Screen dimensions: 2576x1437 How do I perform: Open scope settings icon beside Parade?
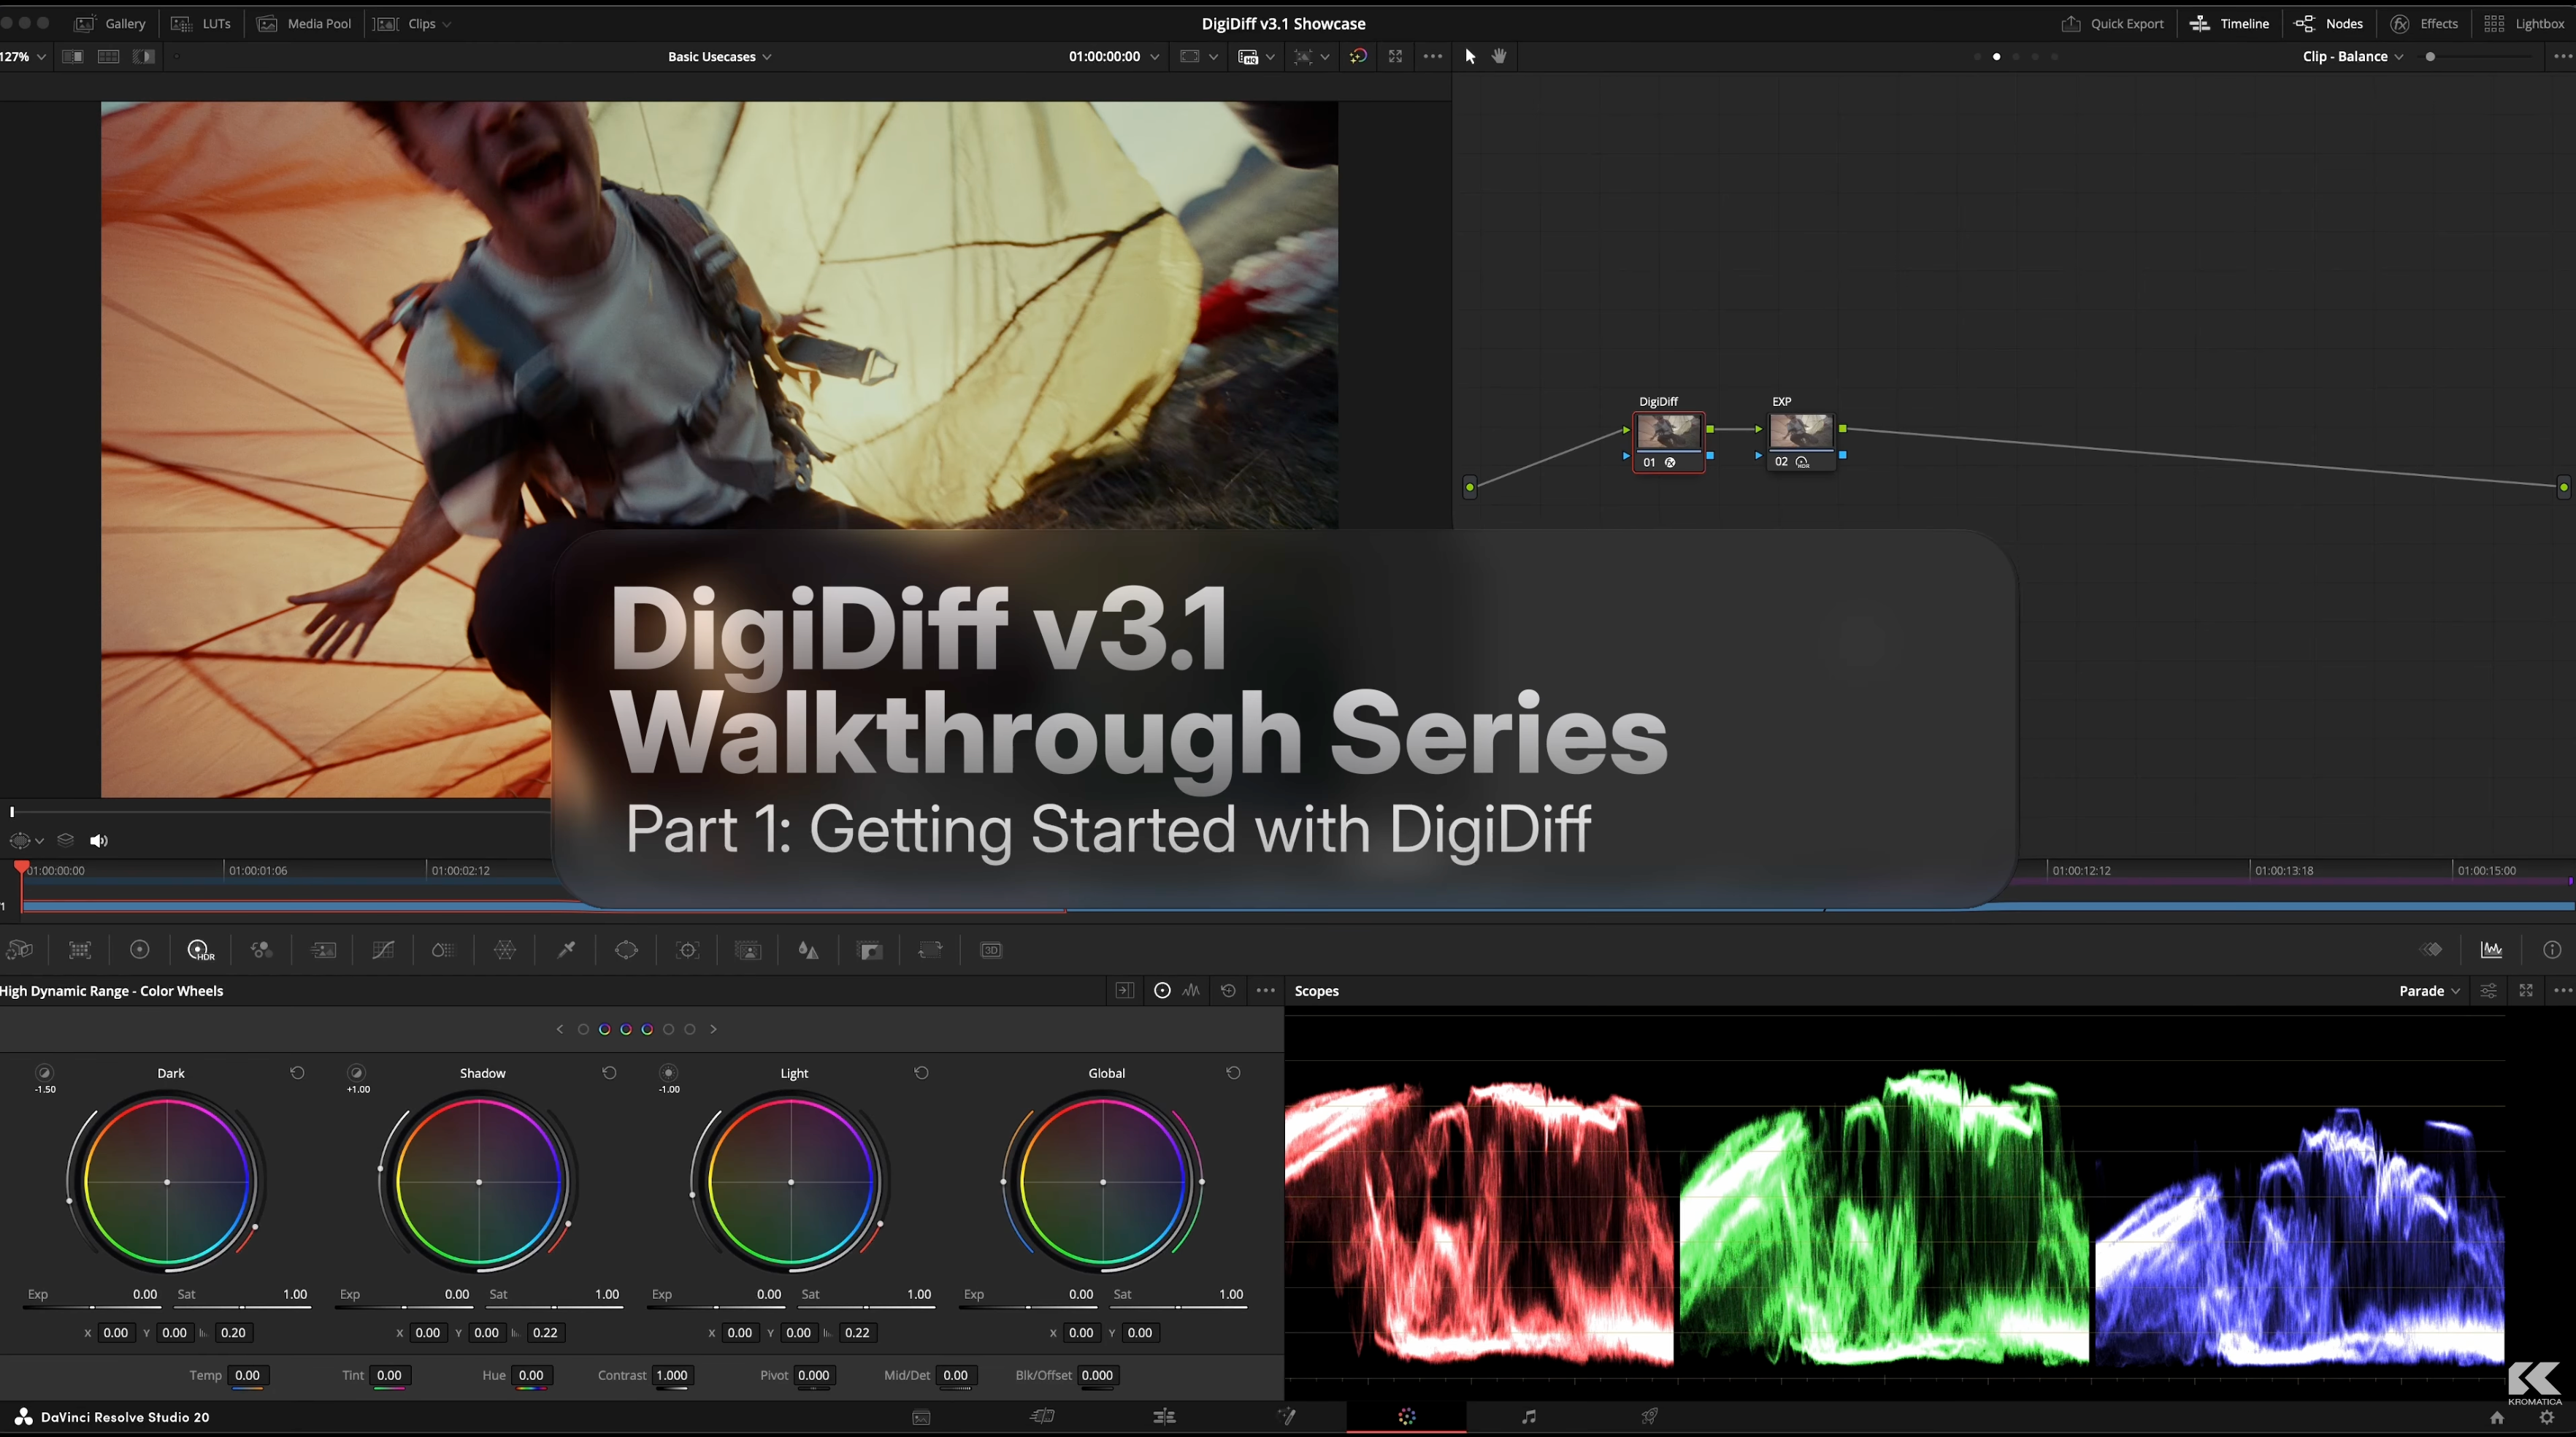tap(2488, 991)
